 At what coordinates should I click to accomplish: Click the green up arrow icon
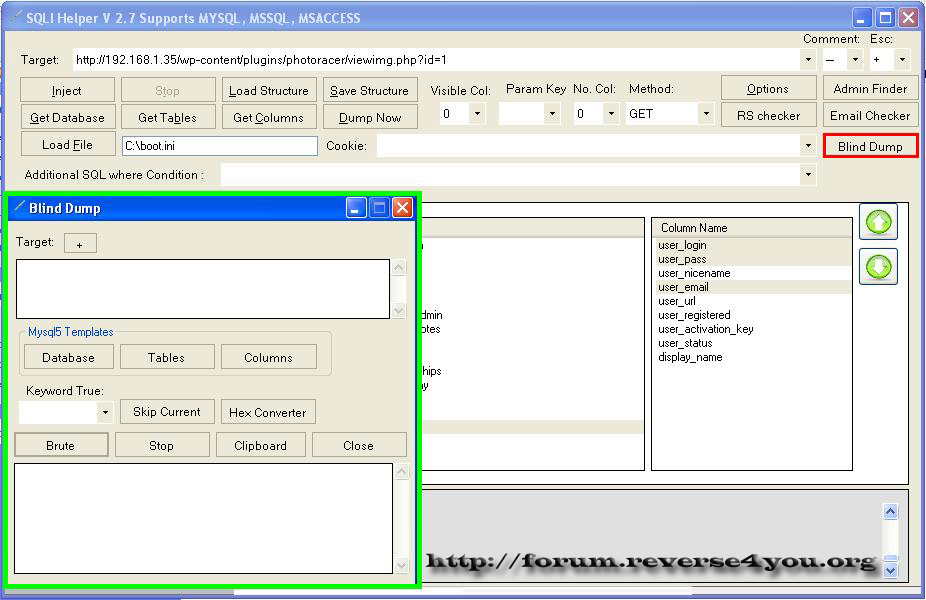(878, 222)
